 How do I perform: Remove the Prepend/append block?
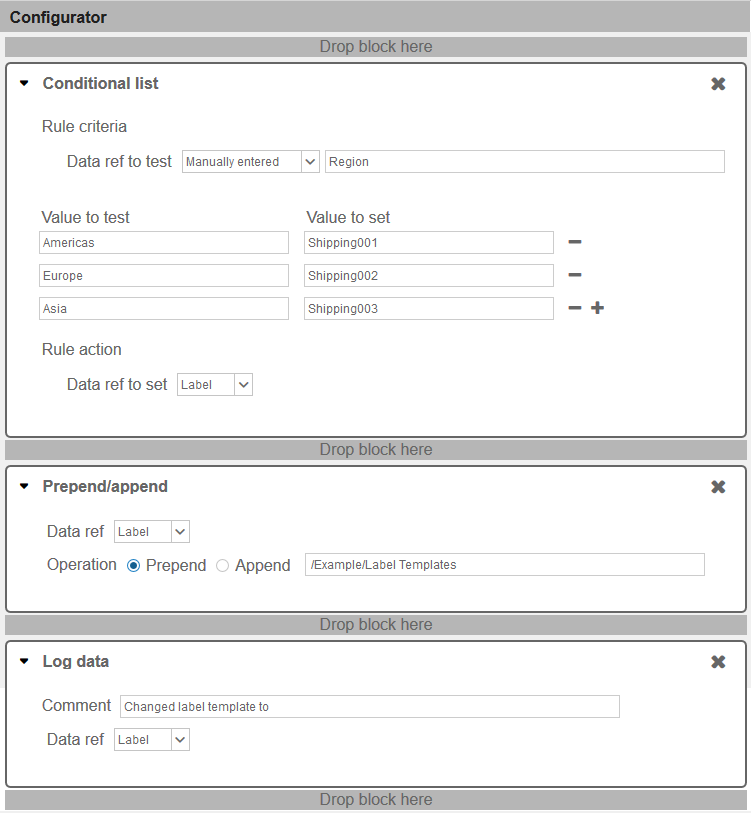718,487
